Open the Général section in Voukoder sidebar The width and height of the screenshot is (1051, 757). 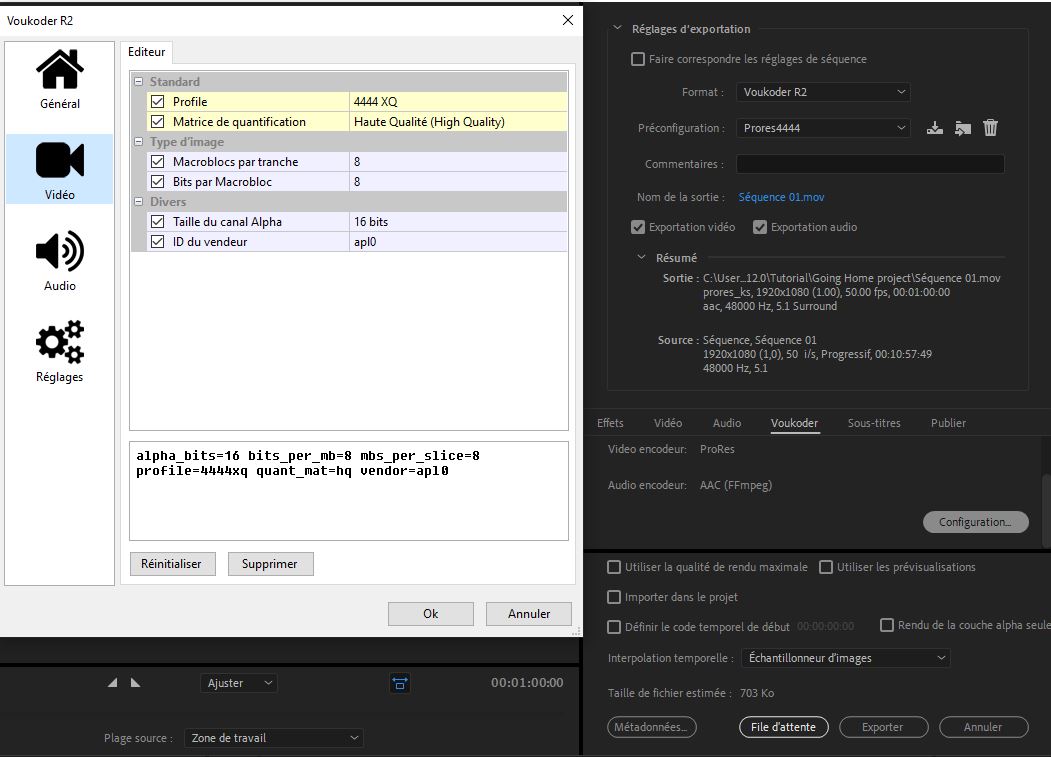(x=60, y=80)
